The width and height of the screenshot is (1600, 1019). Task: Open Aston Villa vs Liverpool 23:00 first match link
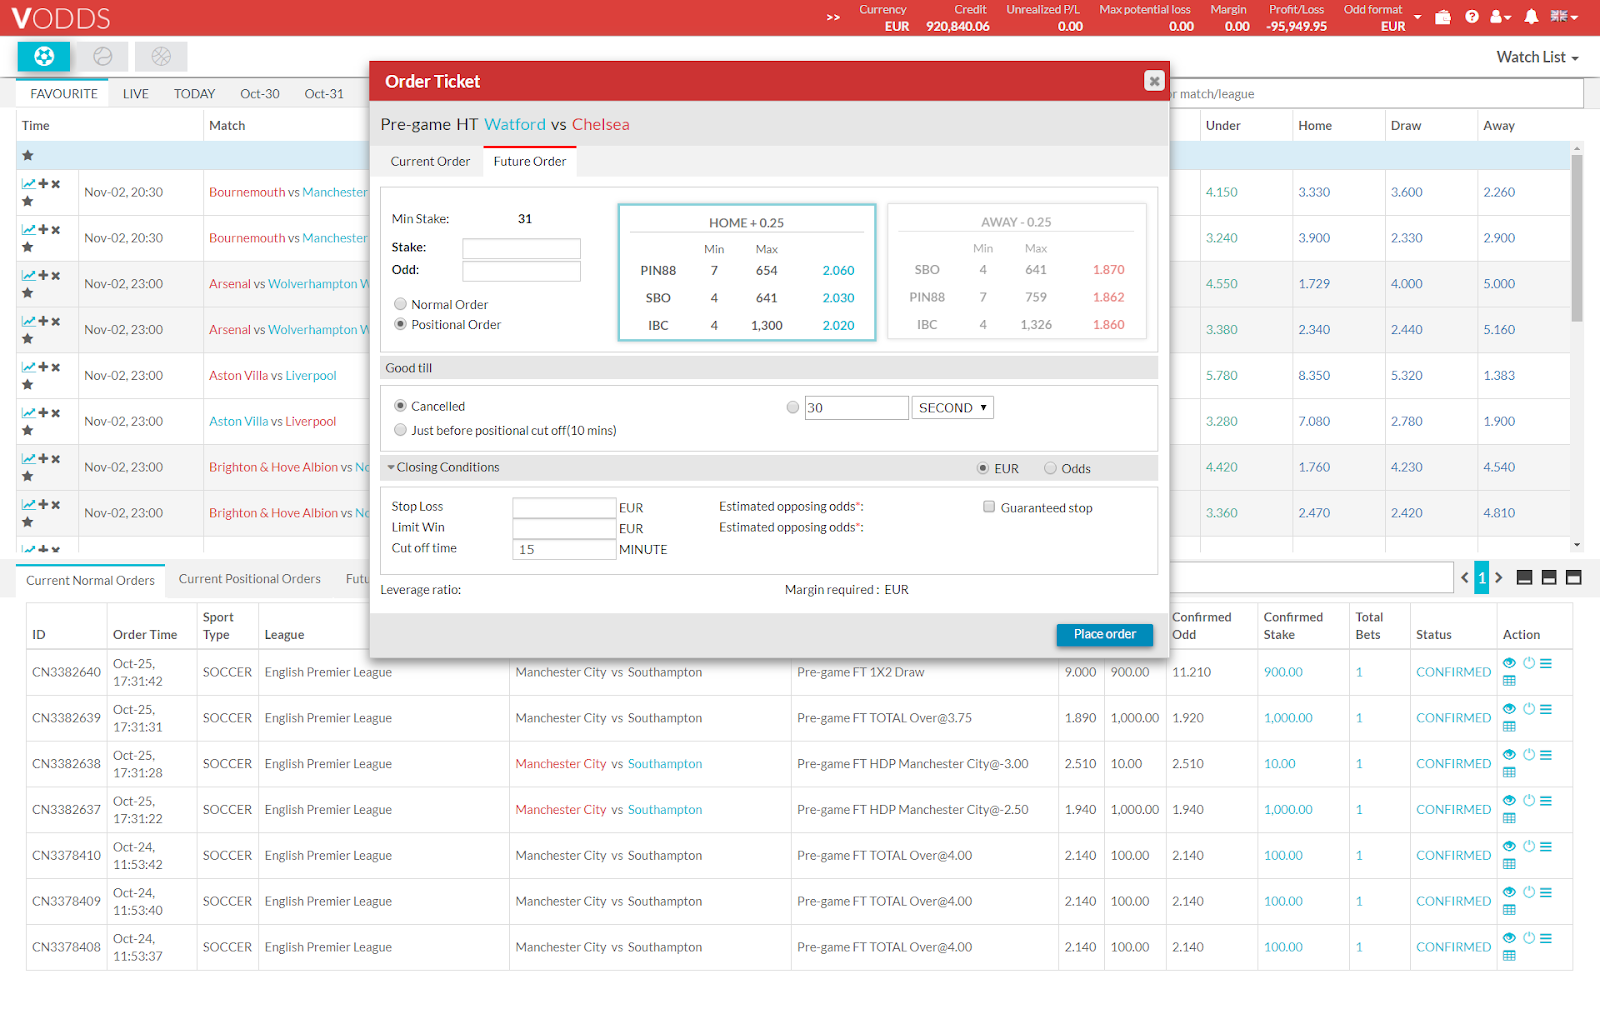[273, 376]
